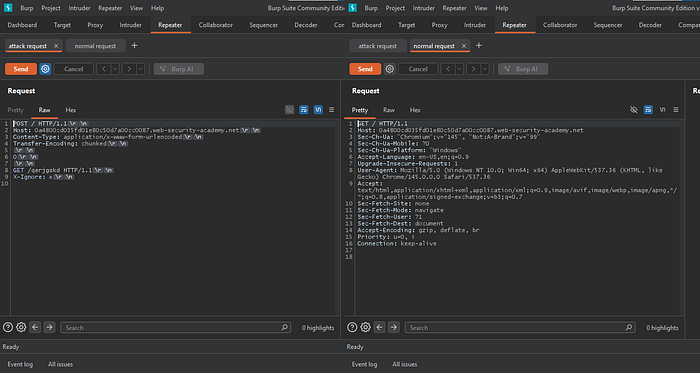Send the attack request in left window

(21, 69)
